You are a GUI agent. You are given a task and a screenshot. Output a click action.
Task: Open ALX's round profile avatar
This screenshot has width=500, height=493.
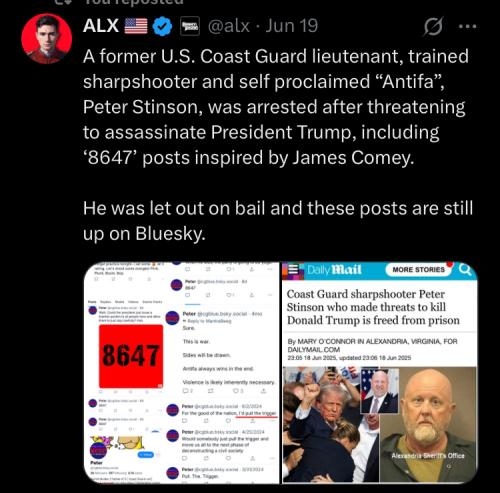click(47, 39)
